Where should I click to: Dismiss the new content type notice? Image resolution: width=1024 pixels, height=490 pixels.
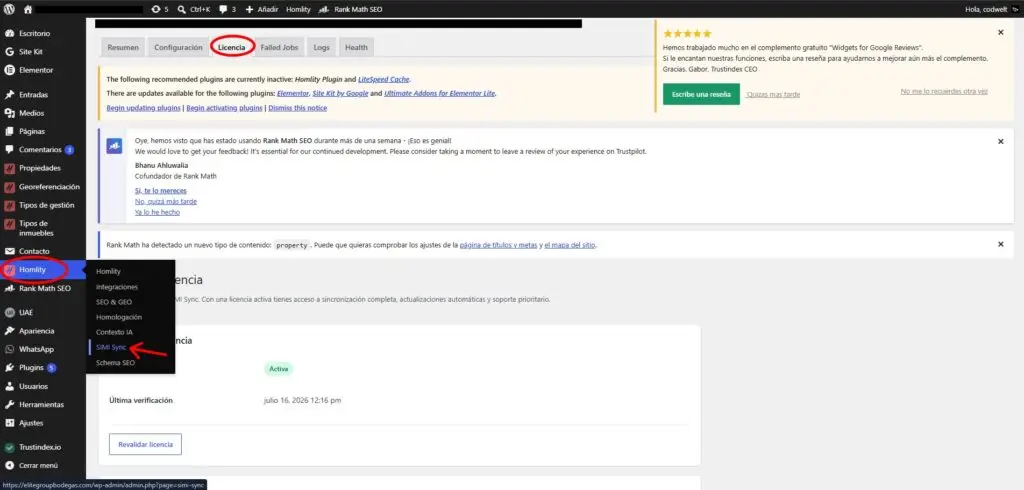[x=1000, y=244]
